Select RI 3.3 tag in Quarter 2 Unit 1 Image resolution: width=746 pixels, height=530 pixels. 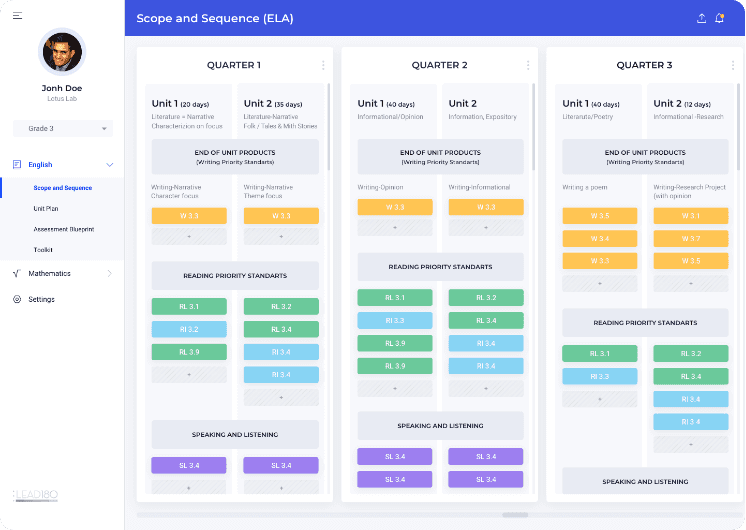click(x=395, y=320)
